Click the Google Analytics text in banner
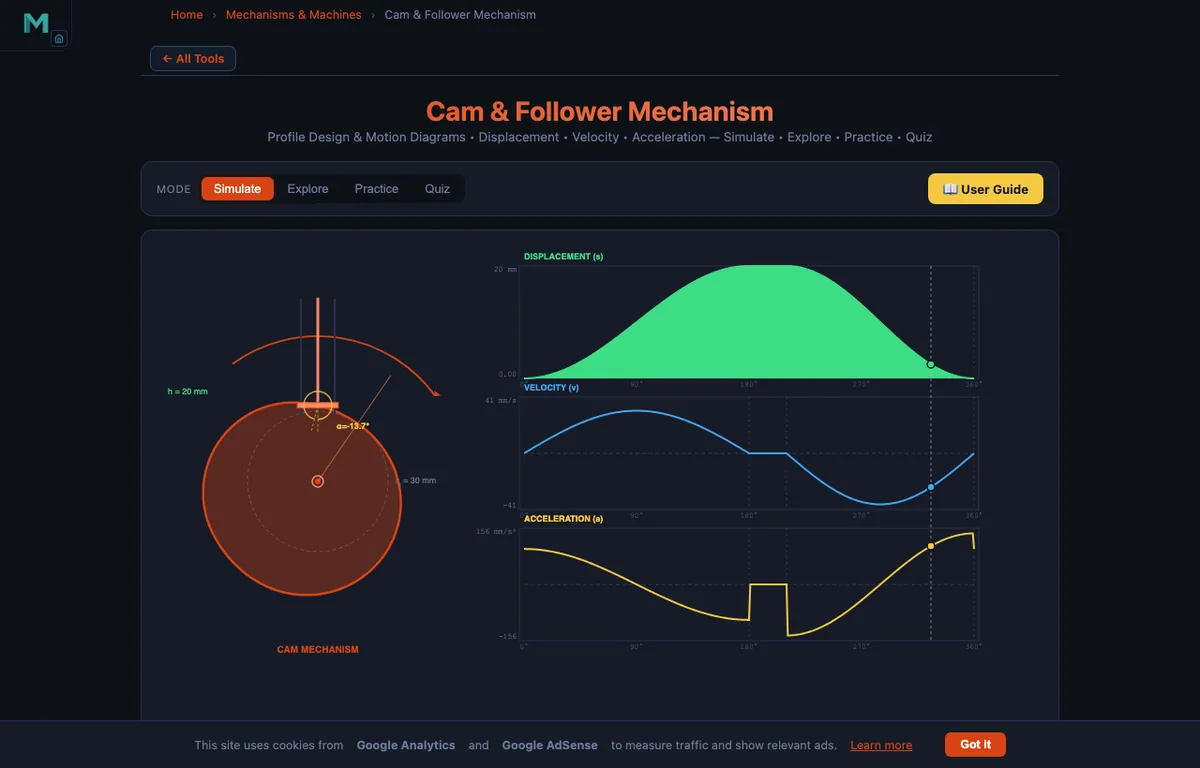 click(x=406, y=746)
